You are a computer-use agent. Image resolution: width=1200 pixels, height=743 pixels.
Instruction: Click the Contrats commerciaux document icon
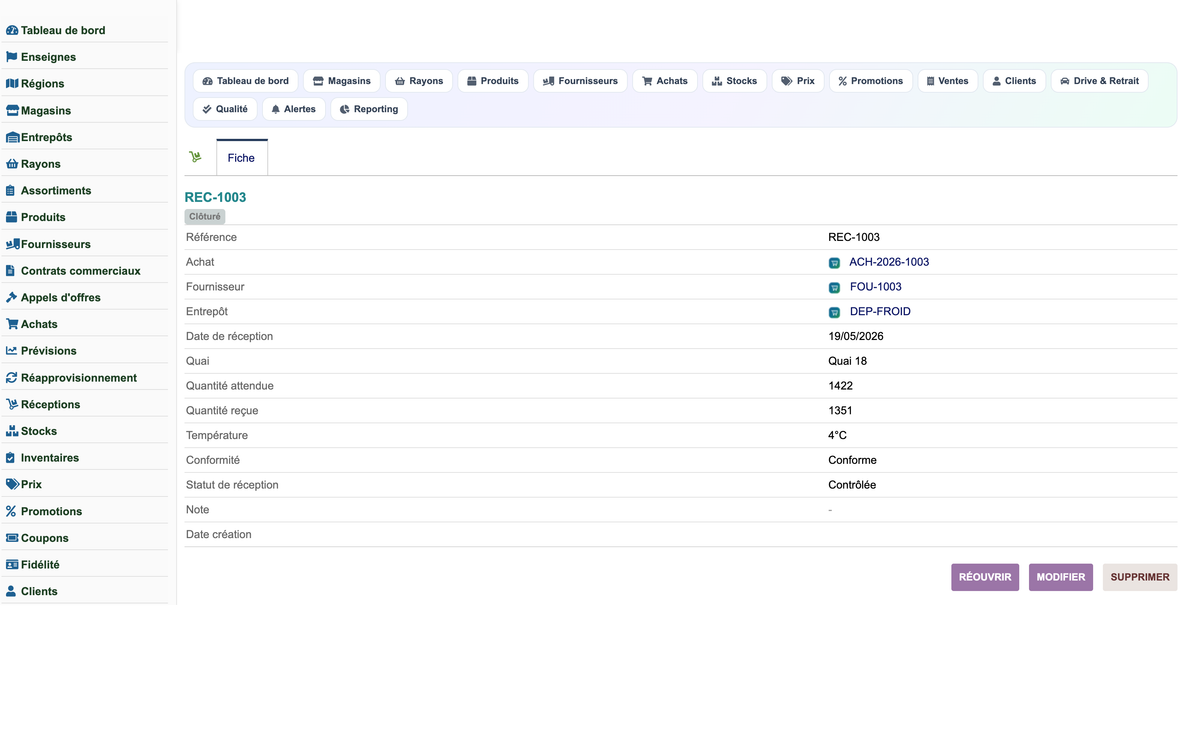coord(11,271)
